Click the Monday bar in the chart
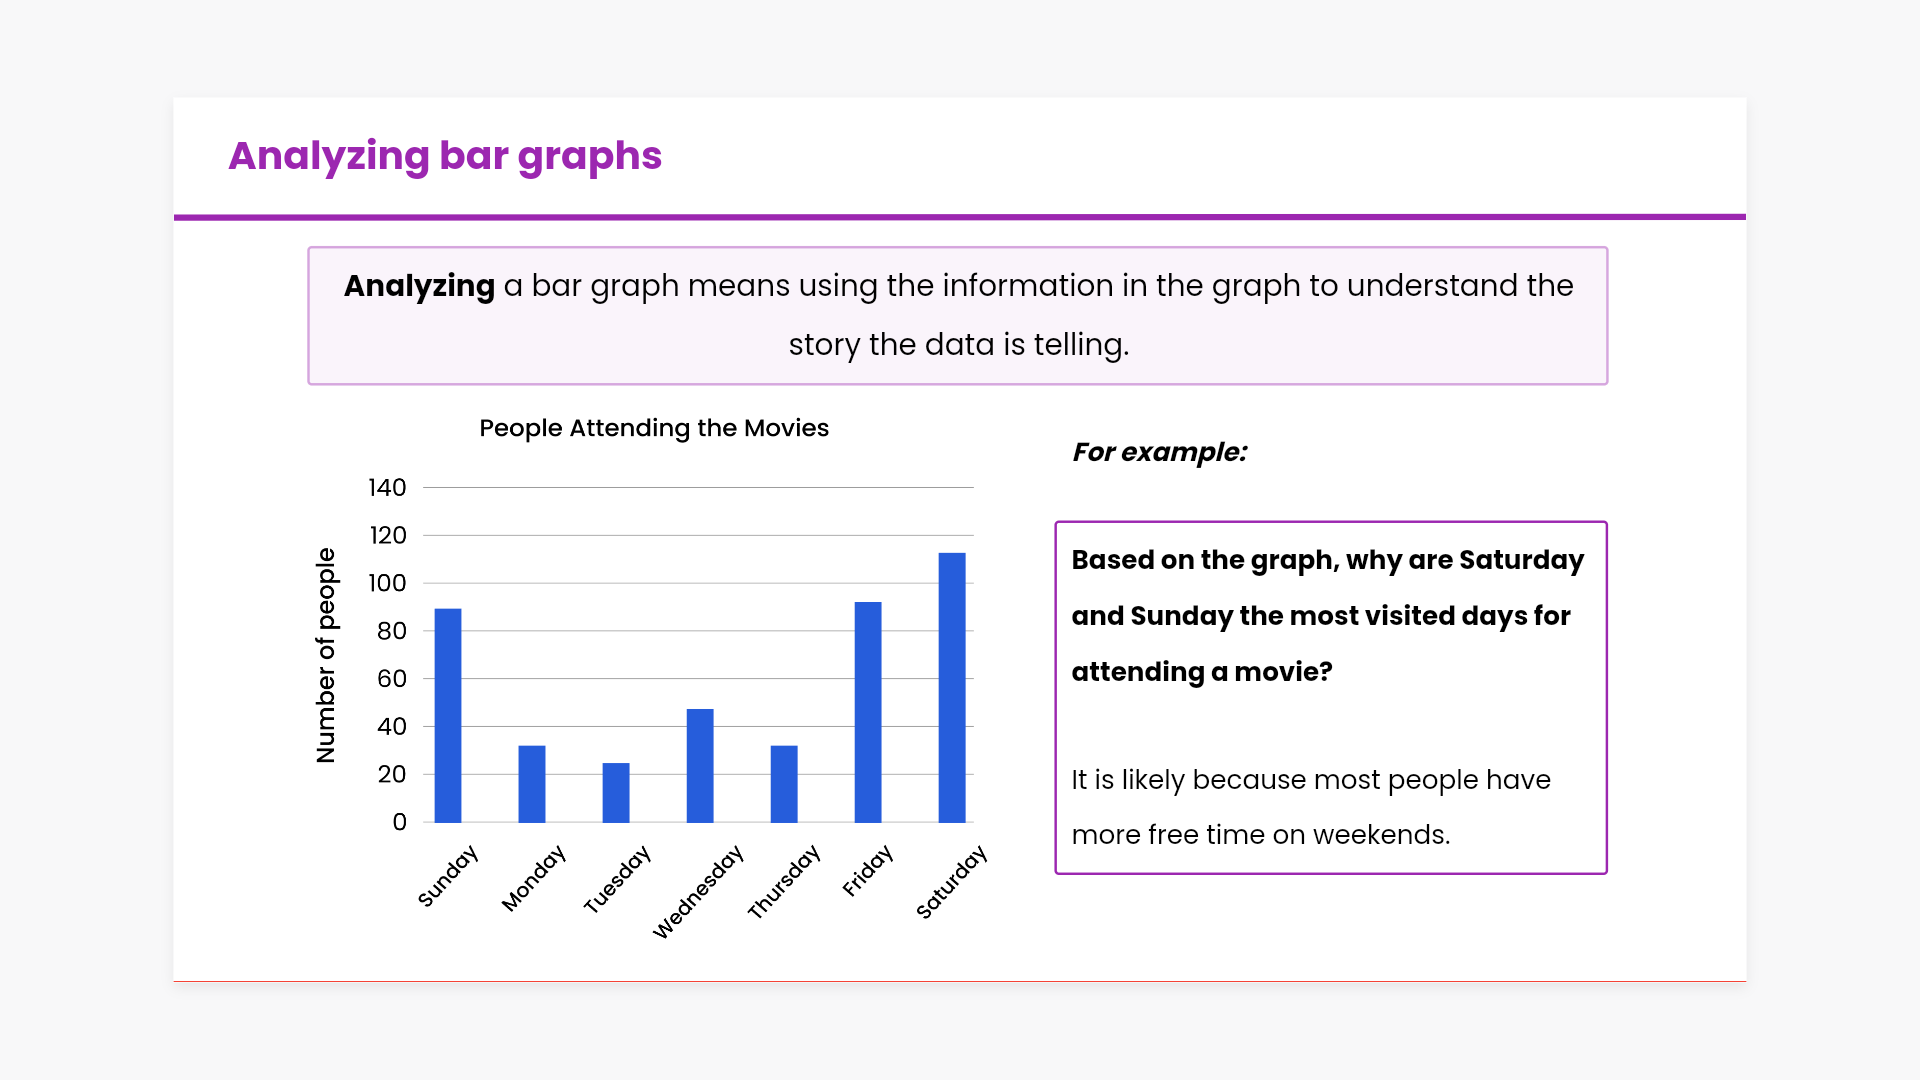Image resolution: width=1920 pixels, height=1080 pixels. pos(532,784)
